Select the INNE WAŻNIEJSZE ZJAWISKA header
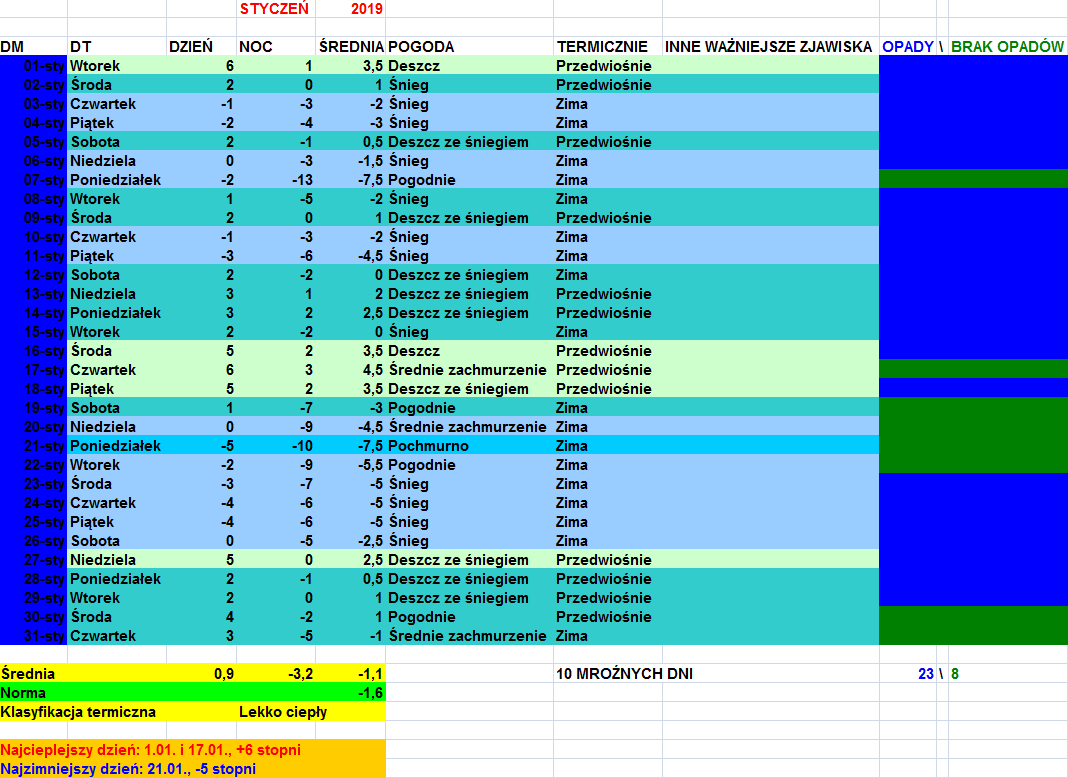This screenshot has height=778, width=1068. click(x=768, y=47)
